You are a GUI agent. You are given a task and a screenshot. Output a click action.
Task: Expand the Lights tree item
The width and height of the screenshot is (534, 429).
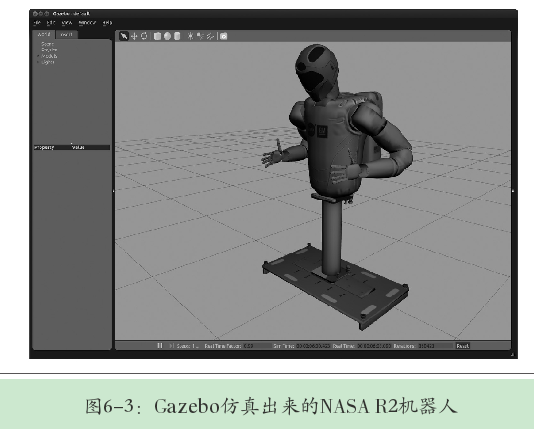click(x=38, y=62)
